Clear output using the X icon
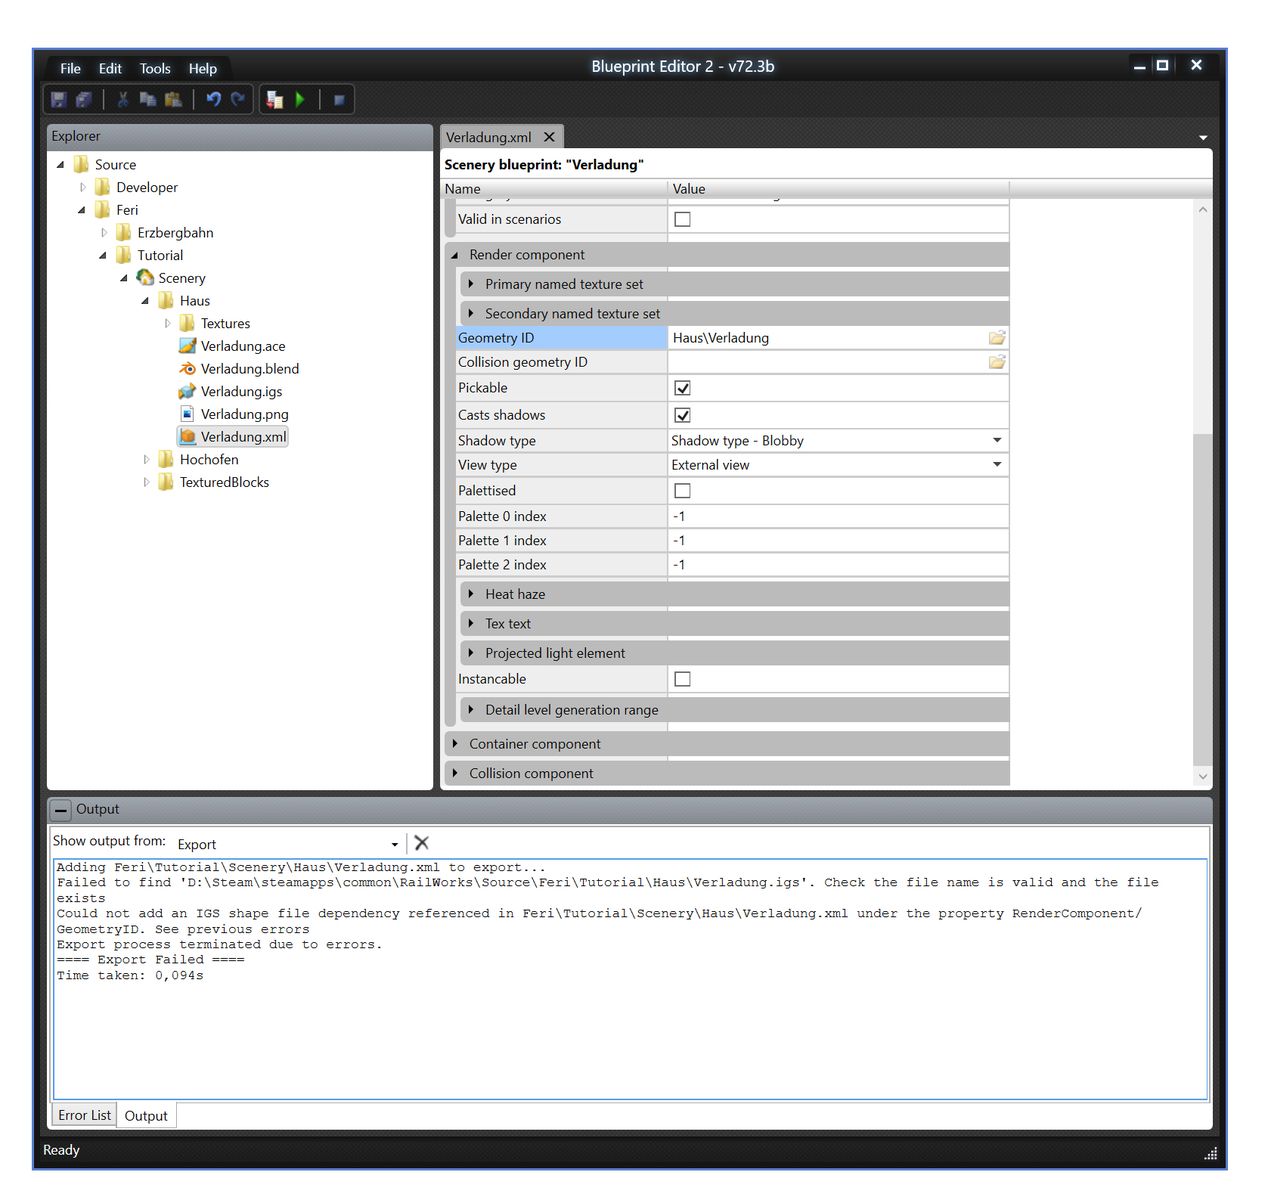The image size is (1268, 1200). click(421, 843)
